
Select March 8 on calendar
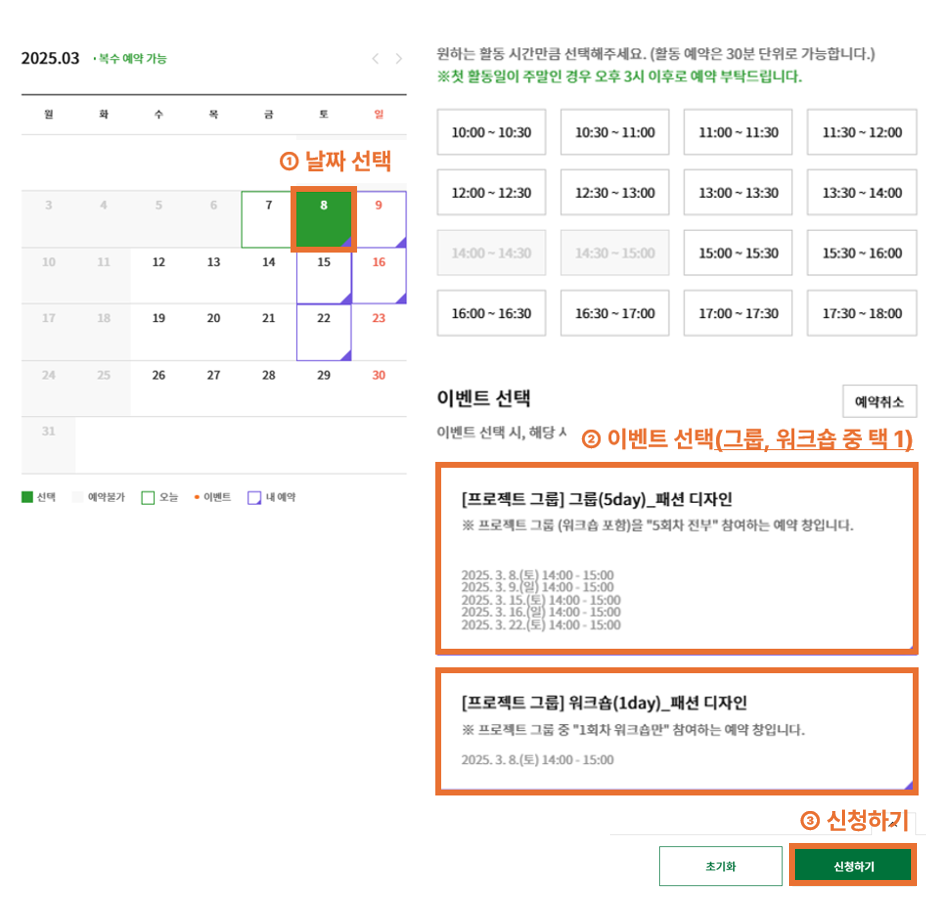tap(324, 219)
